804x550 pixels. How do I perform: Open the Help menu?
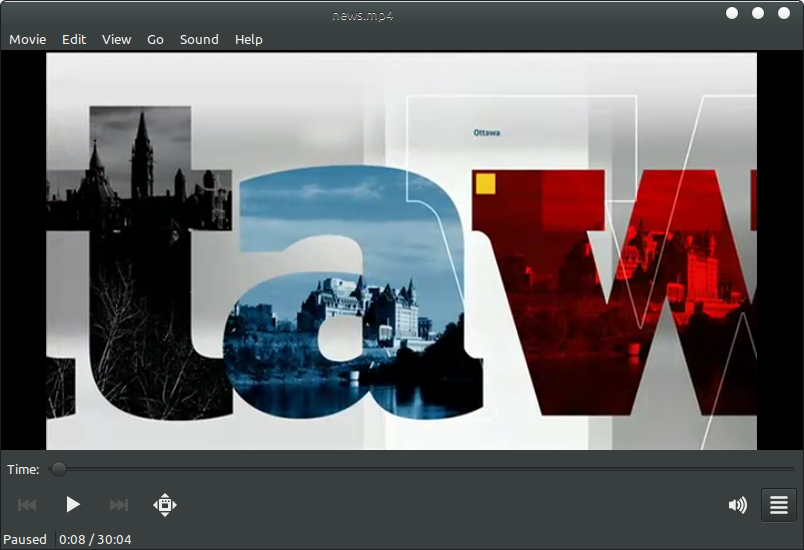(249, 39)
